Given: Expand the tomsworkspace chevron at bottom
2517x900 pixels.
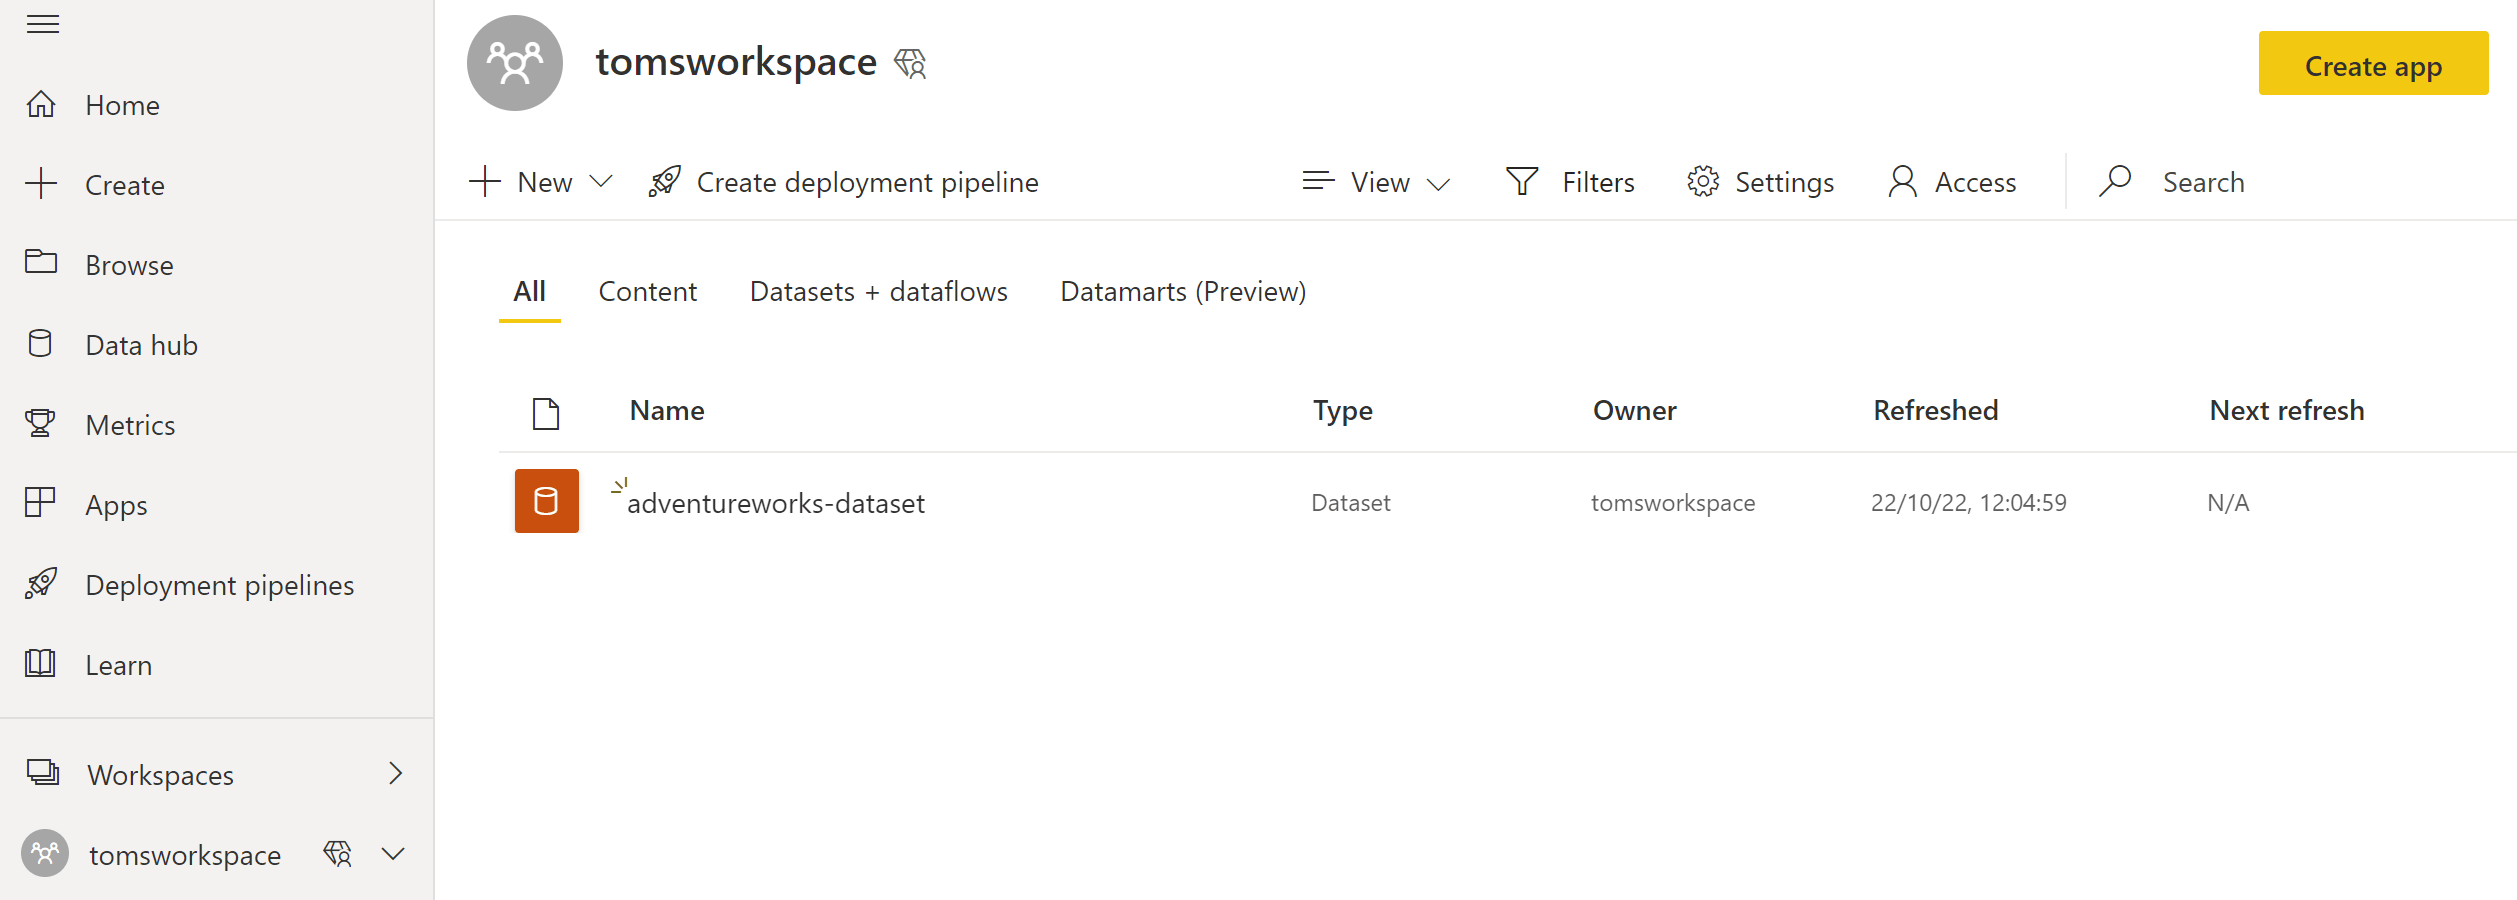Looking at the screenshot, I should 392,854.
